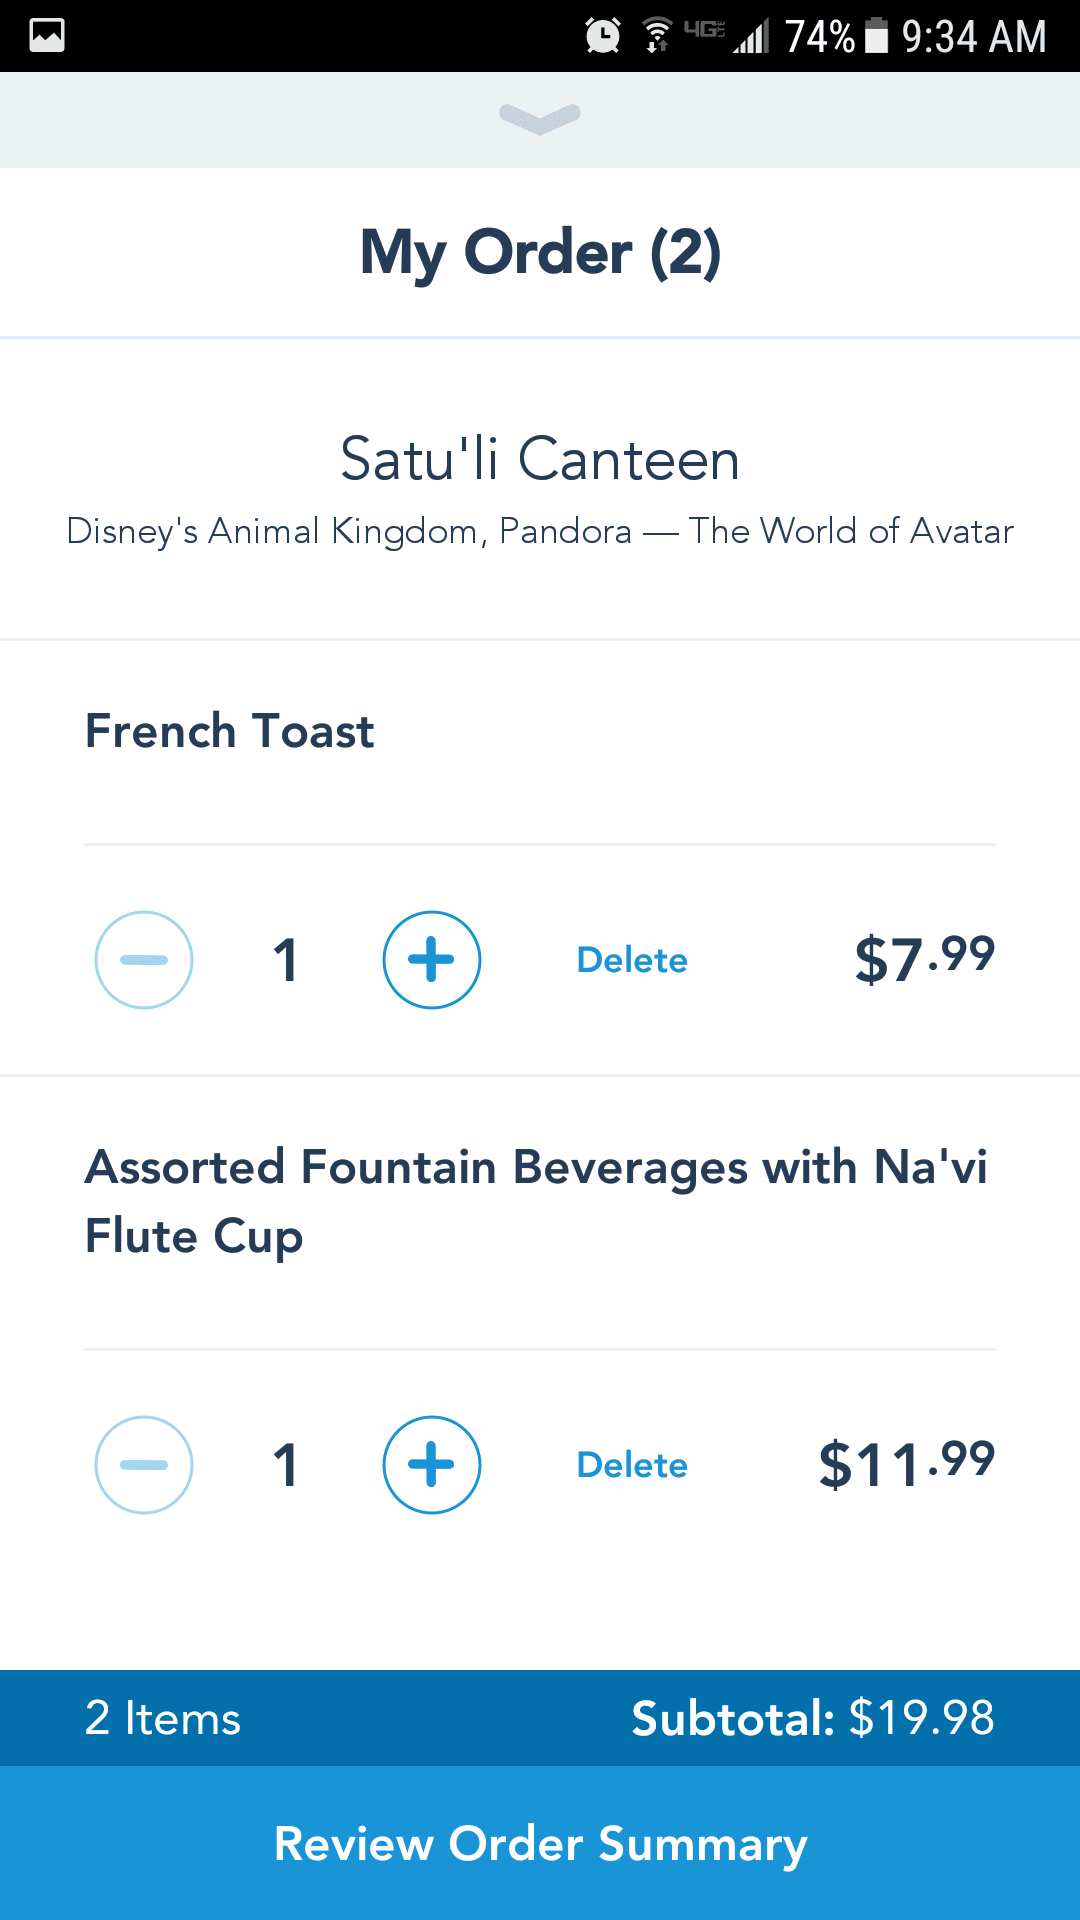Tap the My Order (2) header

(540, 252)
